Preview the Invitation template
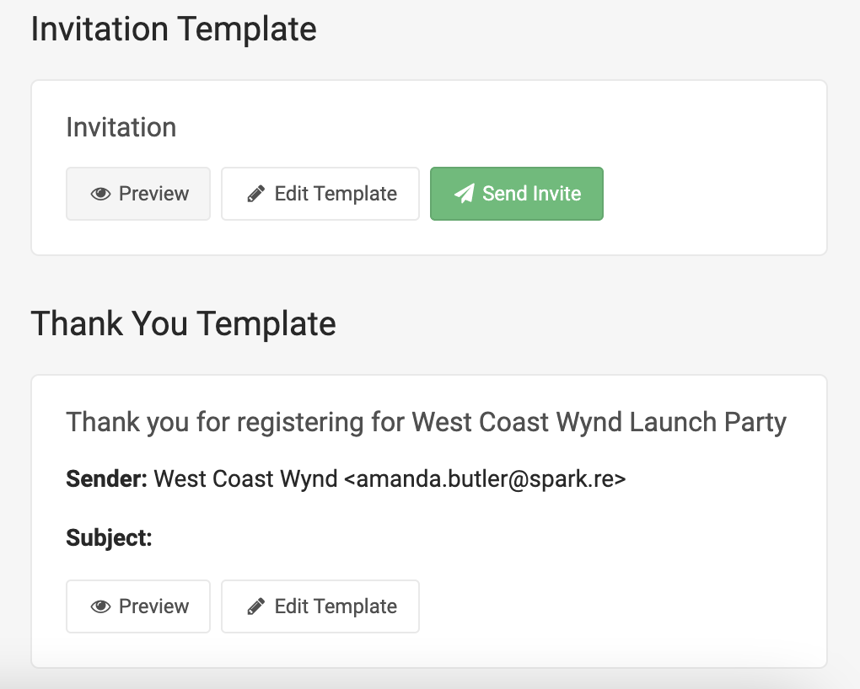This screenshot has width=860, height=689. click(x=138, y=194)
